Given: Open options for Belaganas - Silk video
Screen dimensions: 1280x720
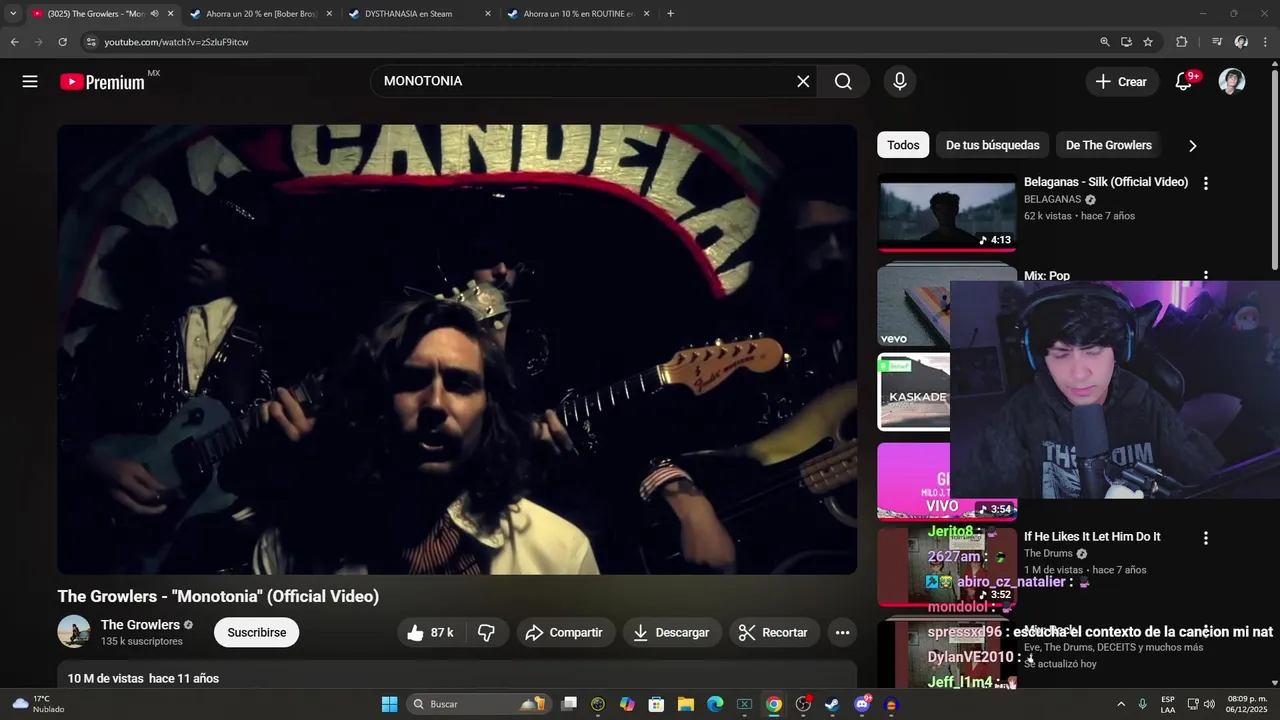Looking at the screenshot, I should (1205, 183).
